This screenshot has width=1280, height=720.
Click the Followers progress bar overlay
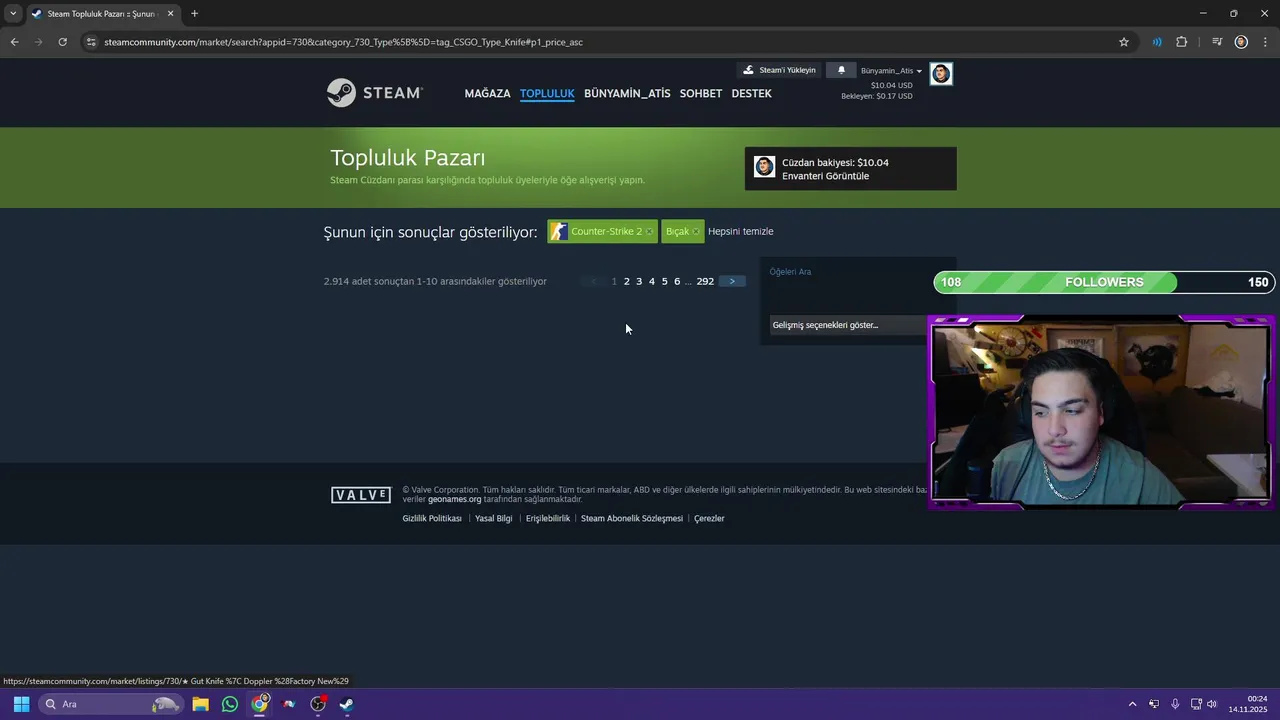click(1104, 282)
